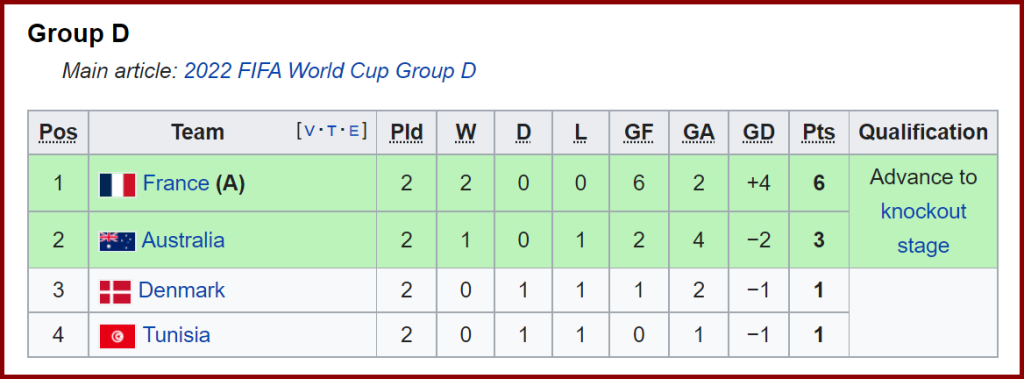Click the GD column header abbreviation
Screen dimensions: 1024x379
[758, 133]
